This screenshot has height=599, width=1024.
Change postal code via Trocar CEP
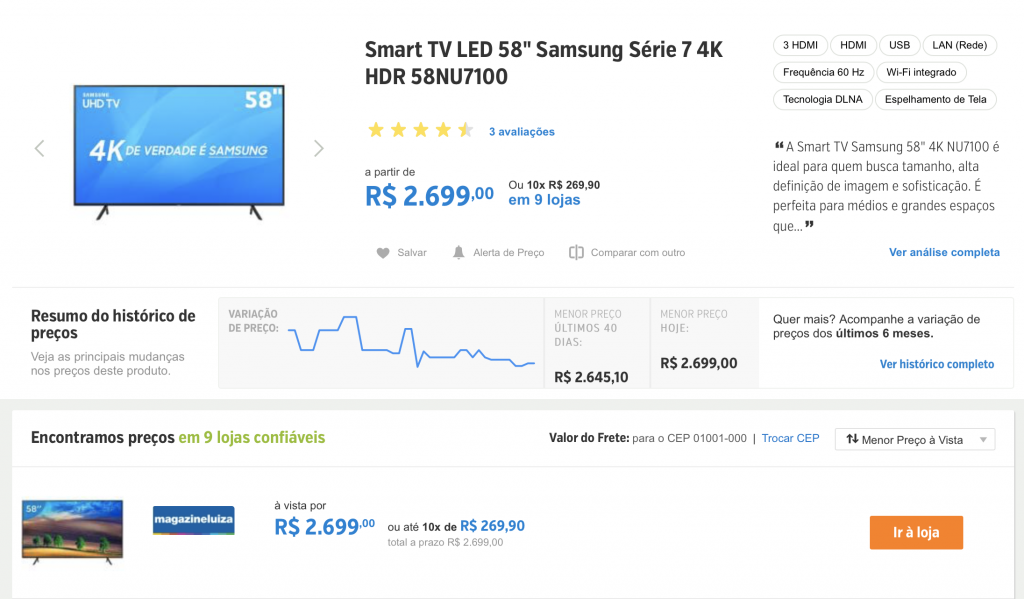coord(790,438)
